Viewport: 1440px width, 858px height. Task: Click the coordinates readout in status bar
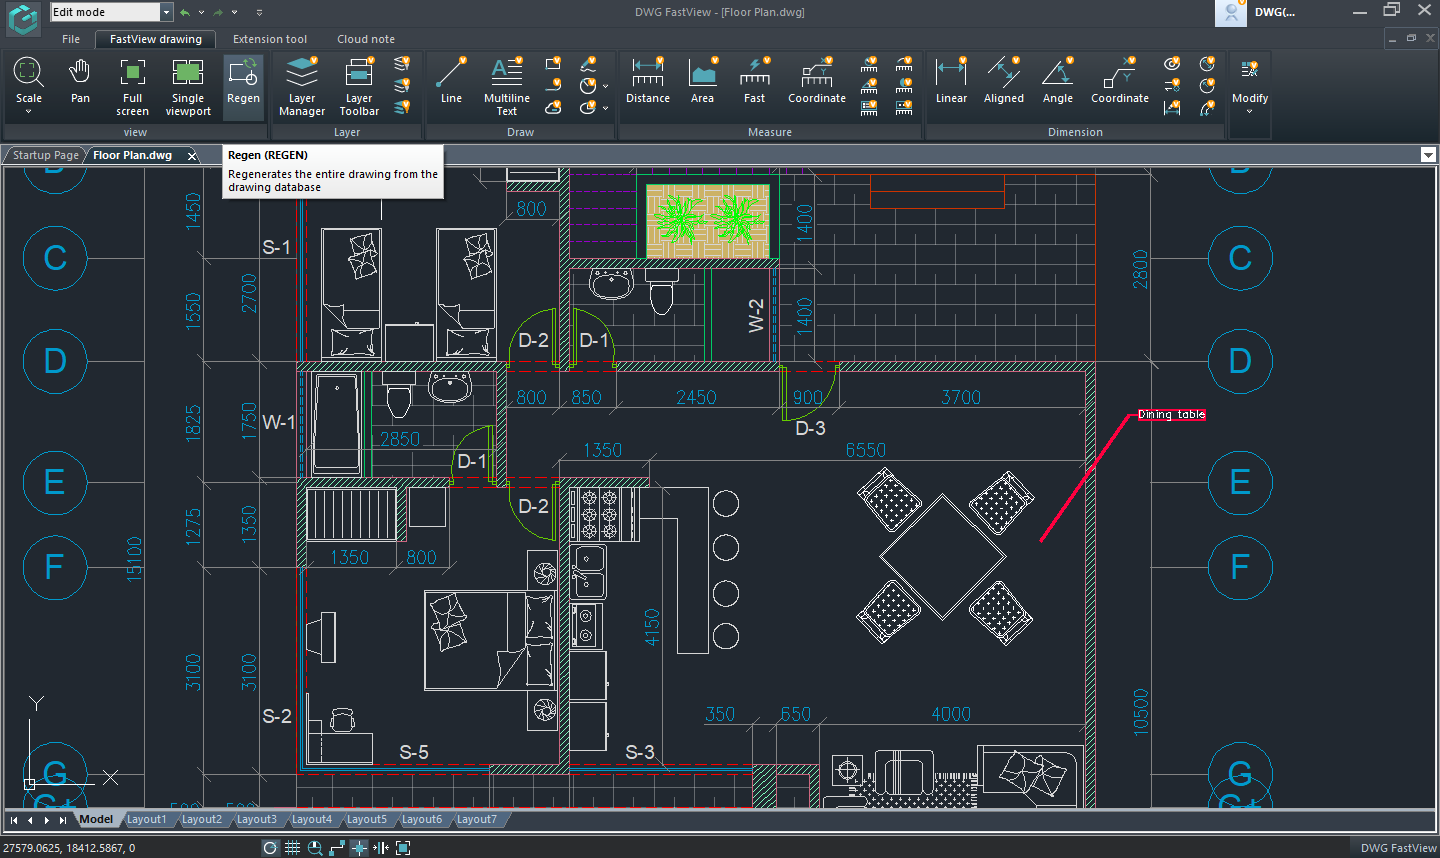pyautogui.click(x=69, y=848)
